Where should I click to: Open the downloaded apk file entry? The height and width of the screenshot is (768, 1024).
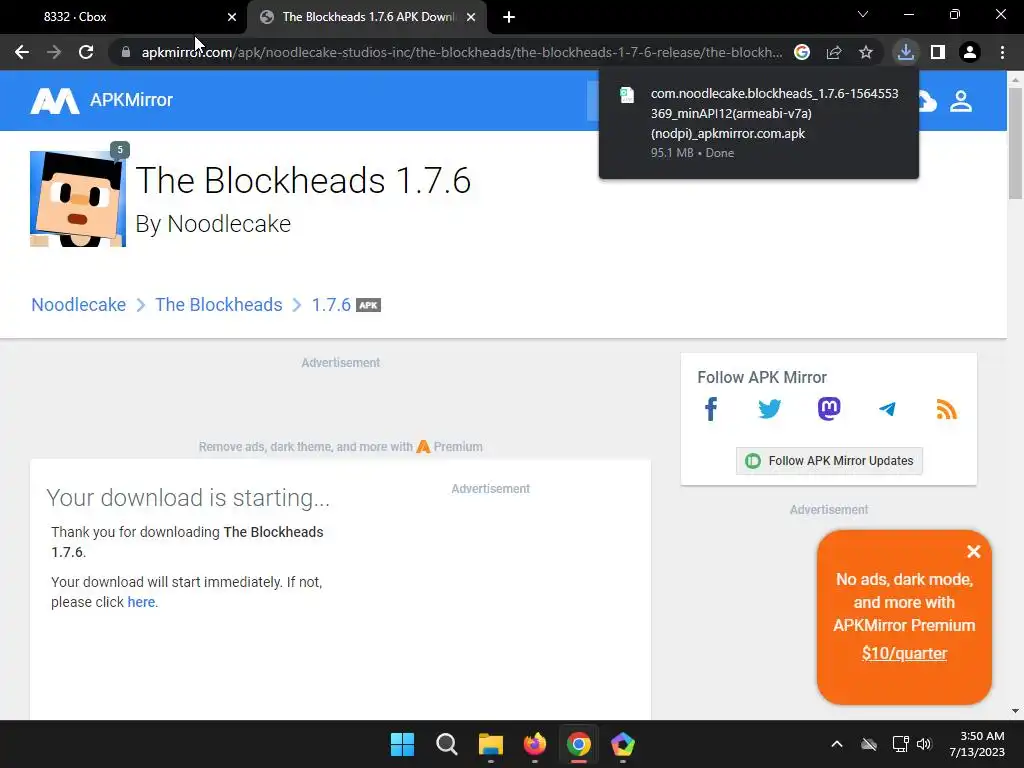(x=759, y=123)
